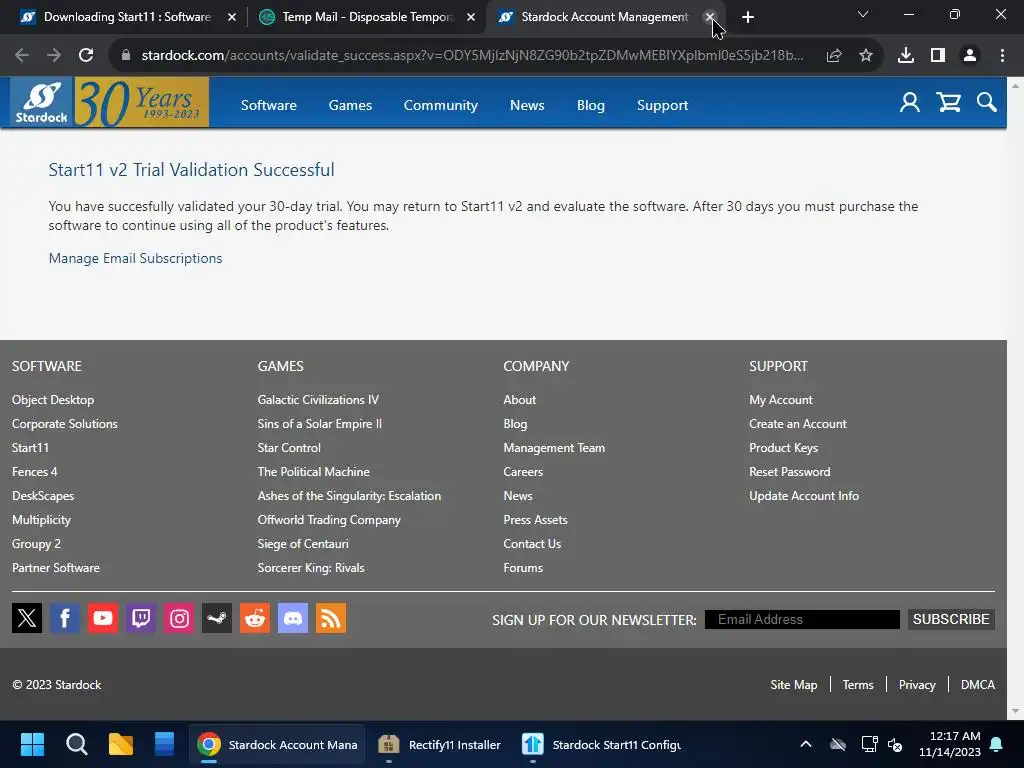This screenshot has height=768, width=1024.
Task: Open the shopping cart icon
Action: [x=948, y=103]
